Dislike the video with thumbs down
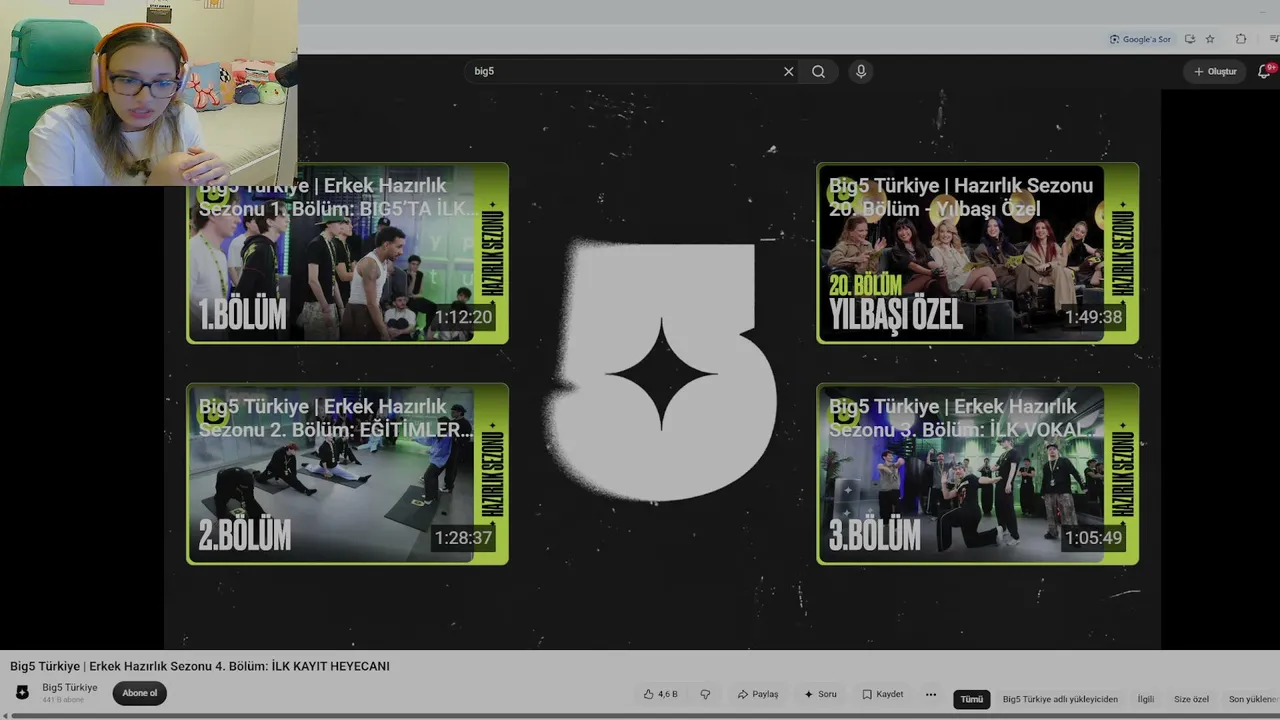Viewport: 1280px width, 720px height. 705,694
